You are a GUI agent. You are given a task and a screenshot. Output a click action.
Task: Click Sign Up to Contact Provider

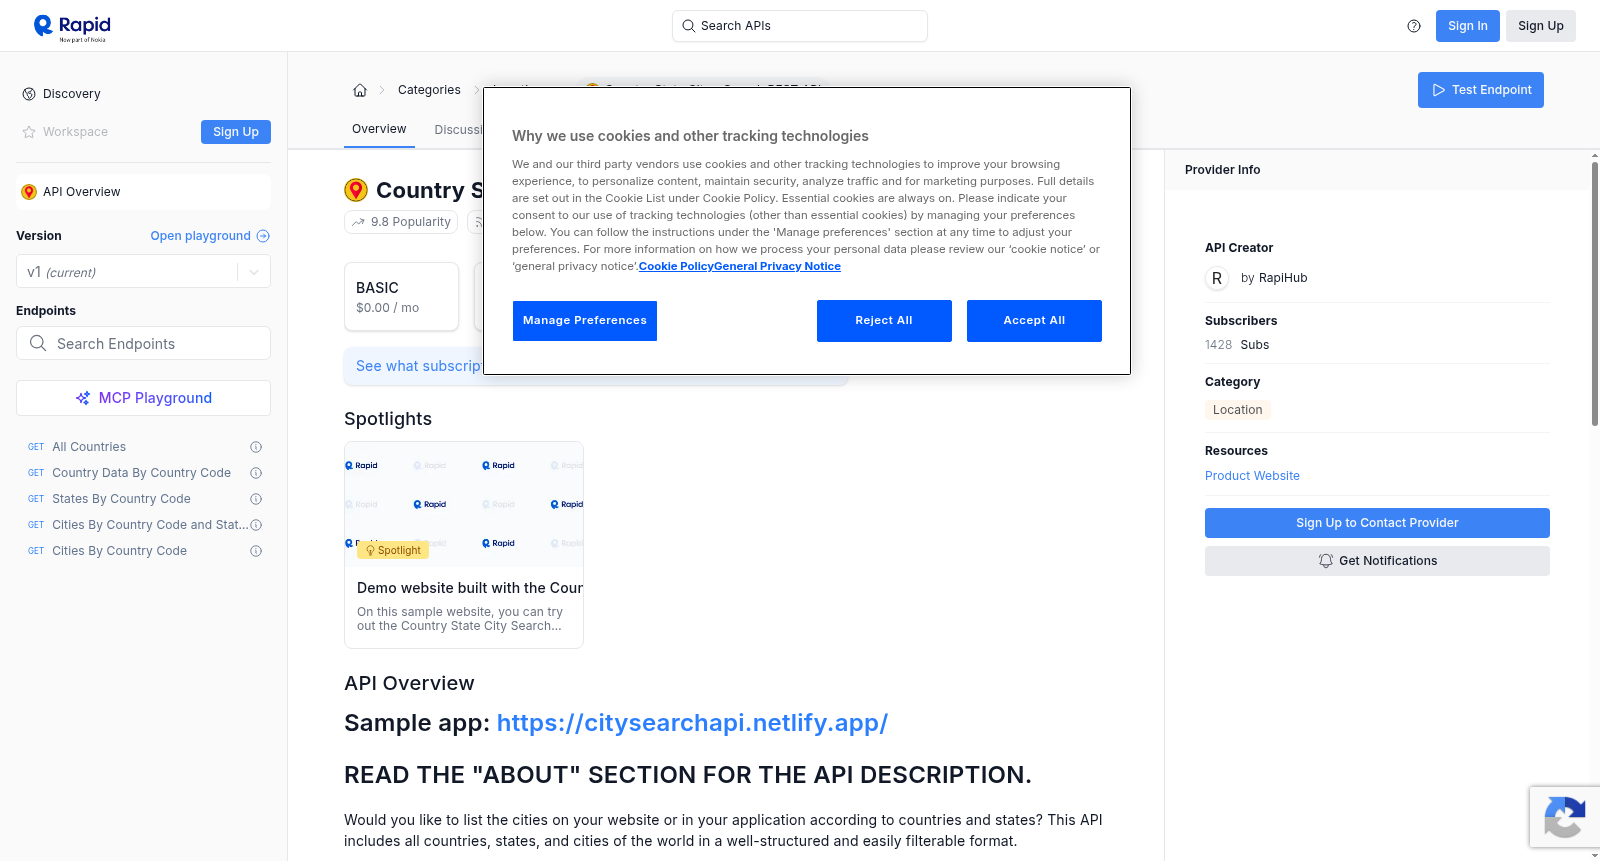click(x=1377, y=523)
